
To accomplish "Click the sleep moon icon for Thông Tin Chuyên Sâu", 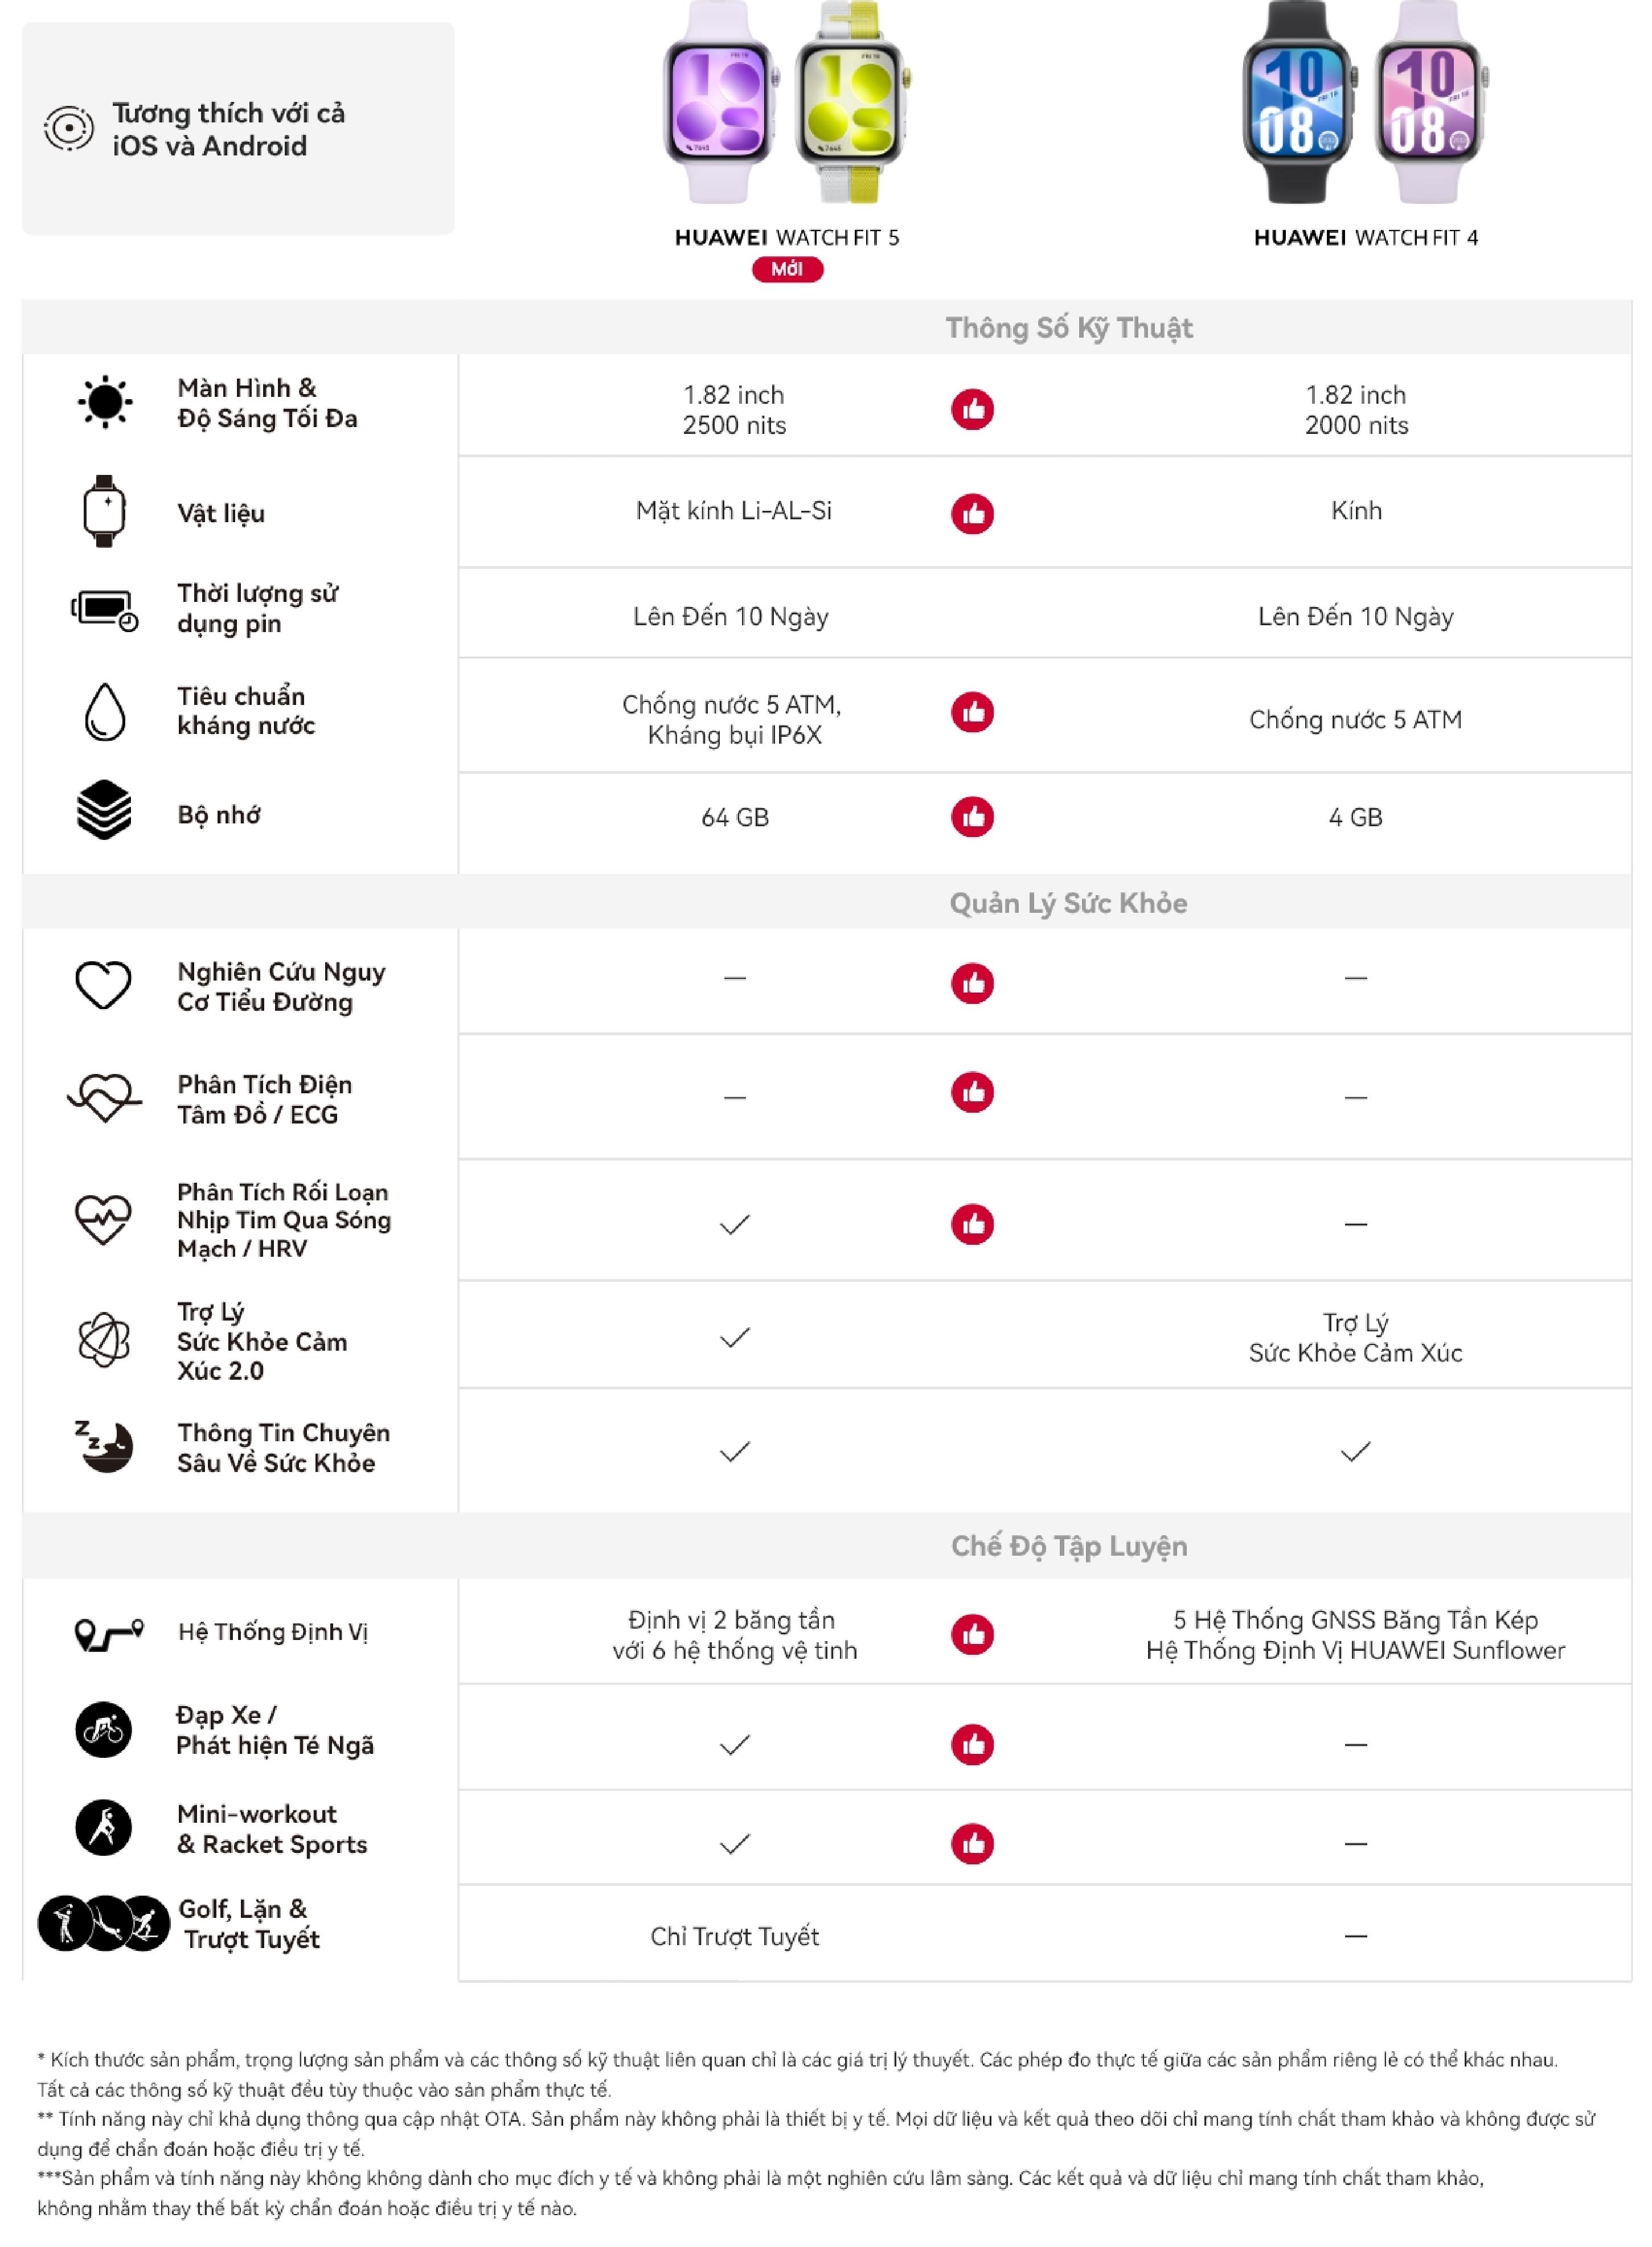I will point(104,1446).
